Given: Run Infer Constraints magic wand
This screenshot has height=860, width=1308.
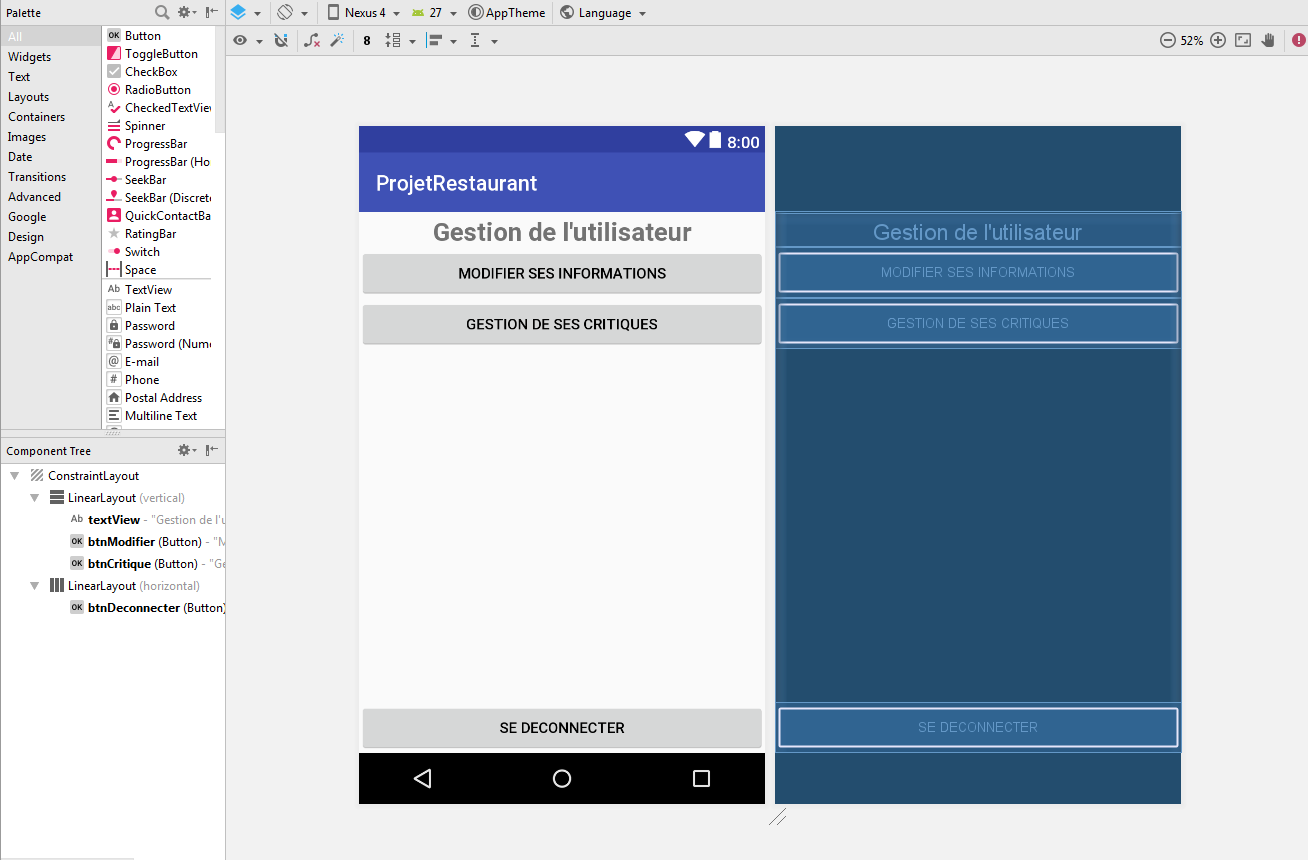Looking at the screenshot, I should 337,40.
